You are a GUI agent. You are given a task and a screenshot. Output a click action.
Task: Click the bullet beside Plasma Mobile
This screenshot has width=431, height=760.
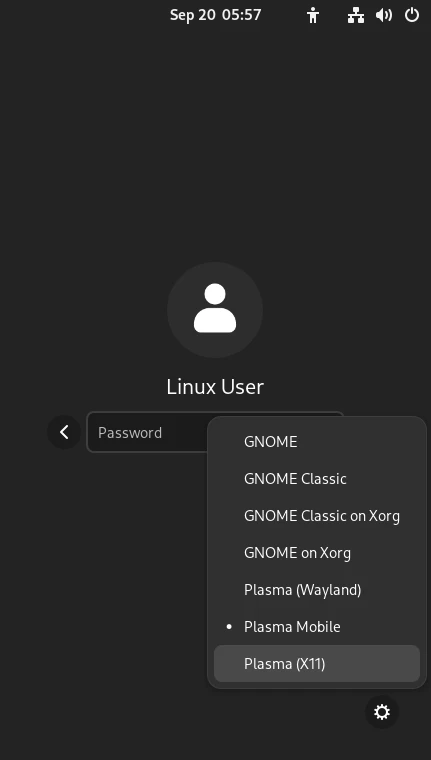[x=229, y=627]
